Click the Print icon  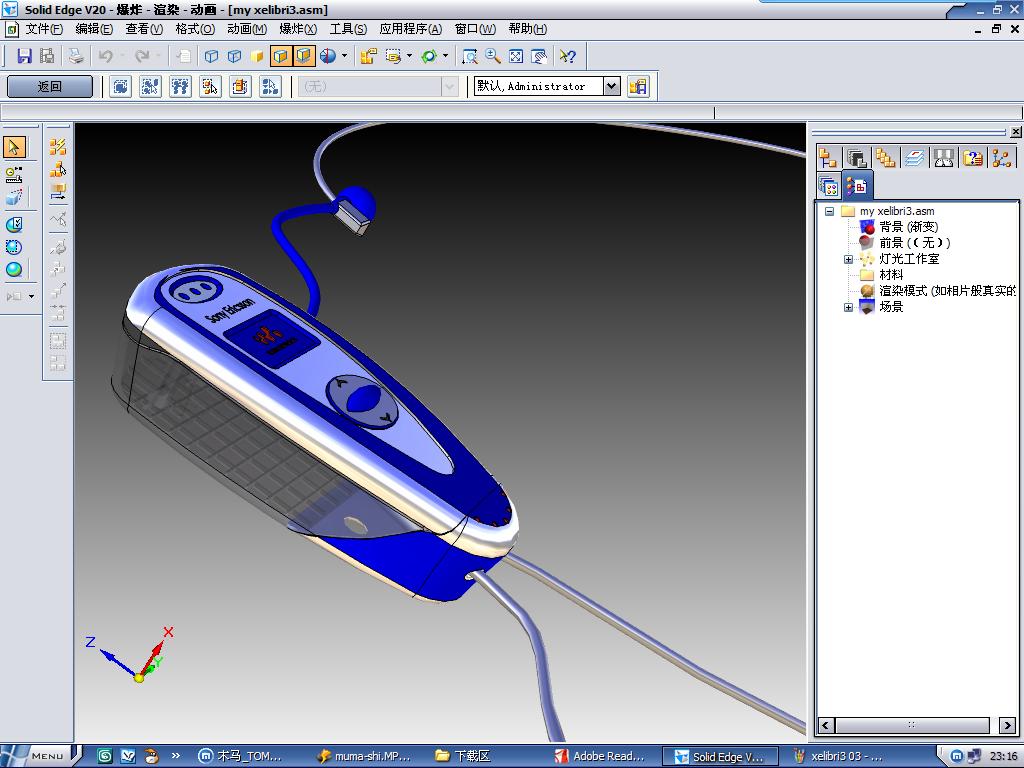76,56
